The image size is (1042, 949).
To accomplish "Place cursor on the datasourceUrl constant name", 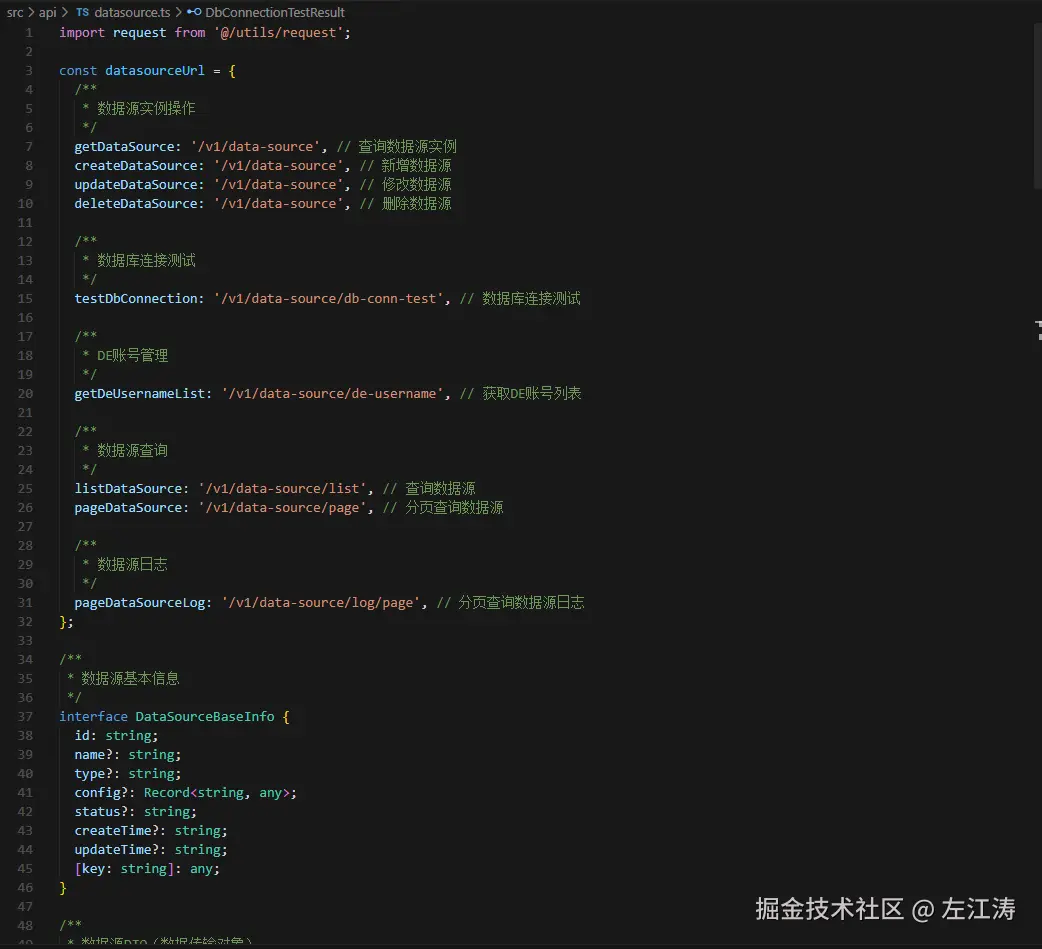I will click(154, 70).
